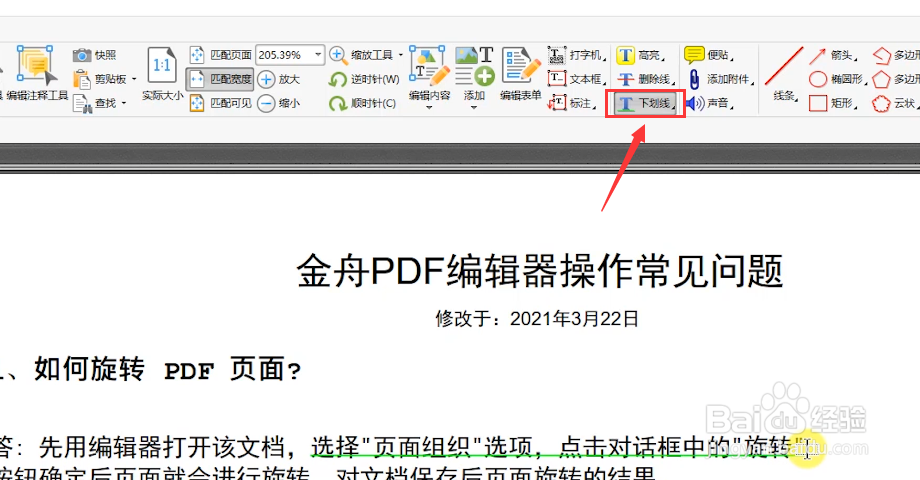
Task: Toggle the 下划线 underline tool
Action: pos(645,104)
